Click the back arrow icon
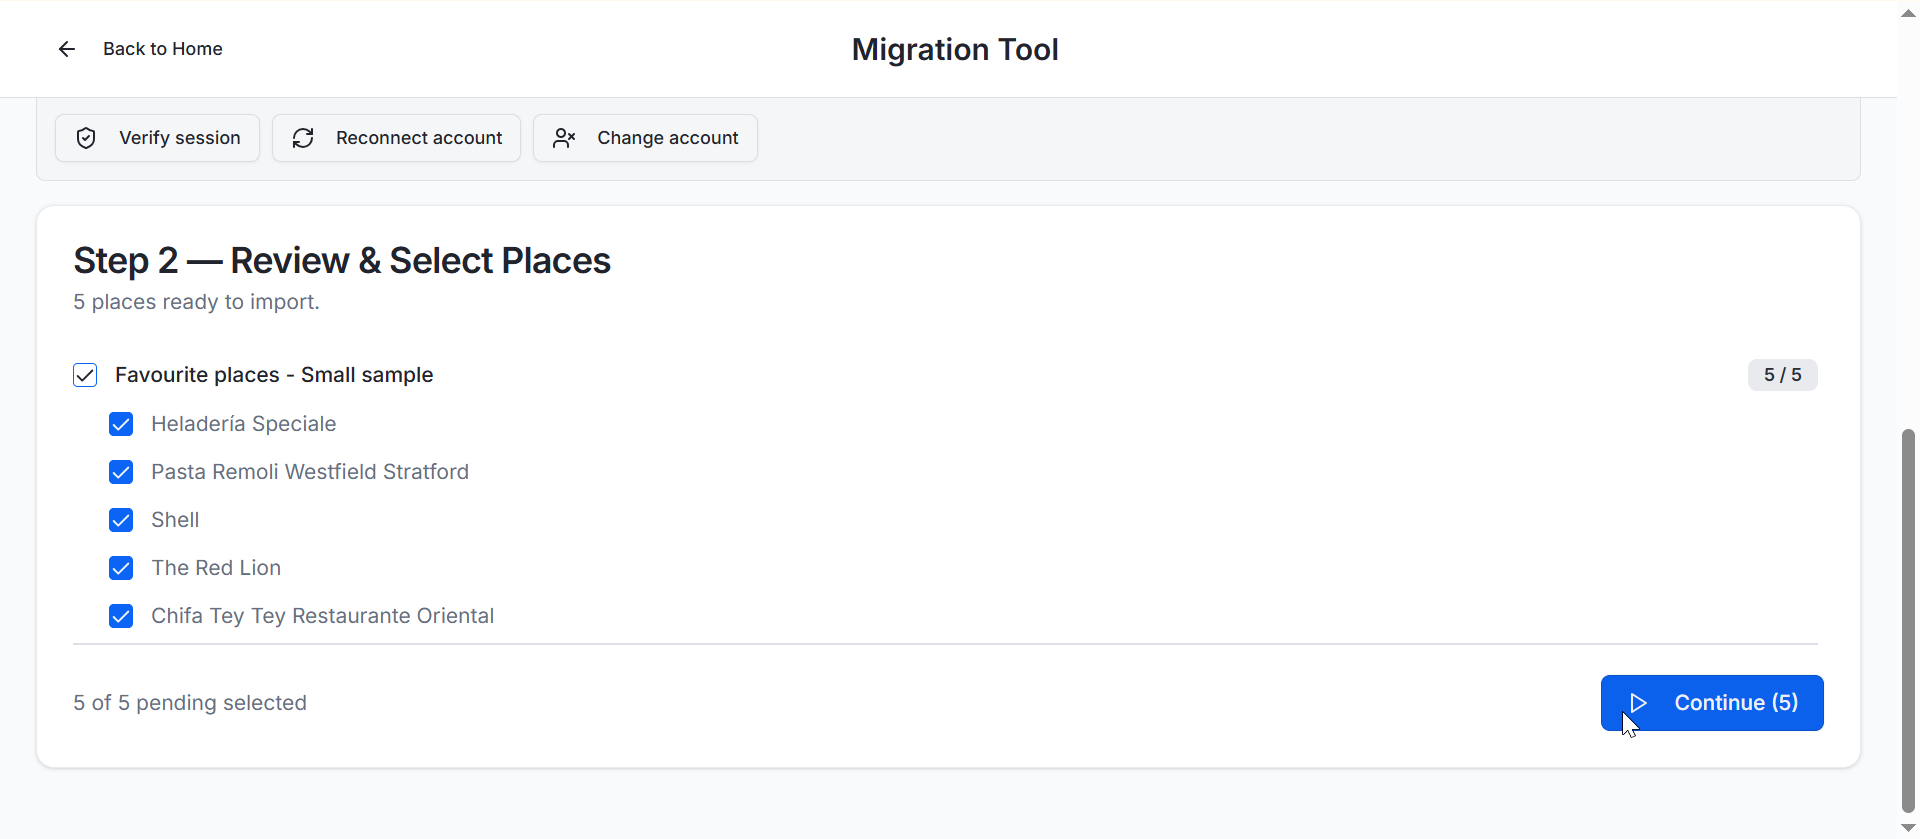Viewport: 1920px width, 839px height. tap(67, 49)
